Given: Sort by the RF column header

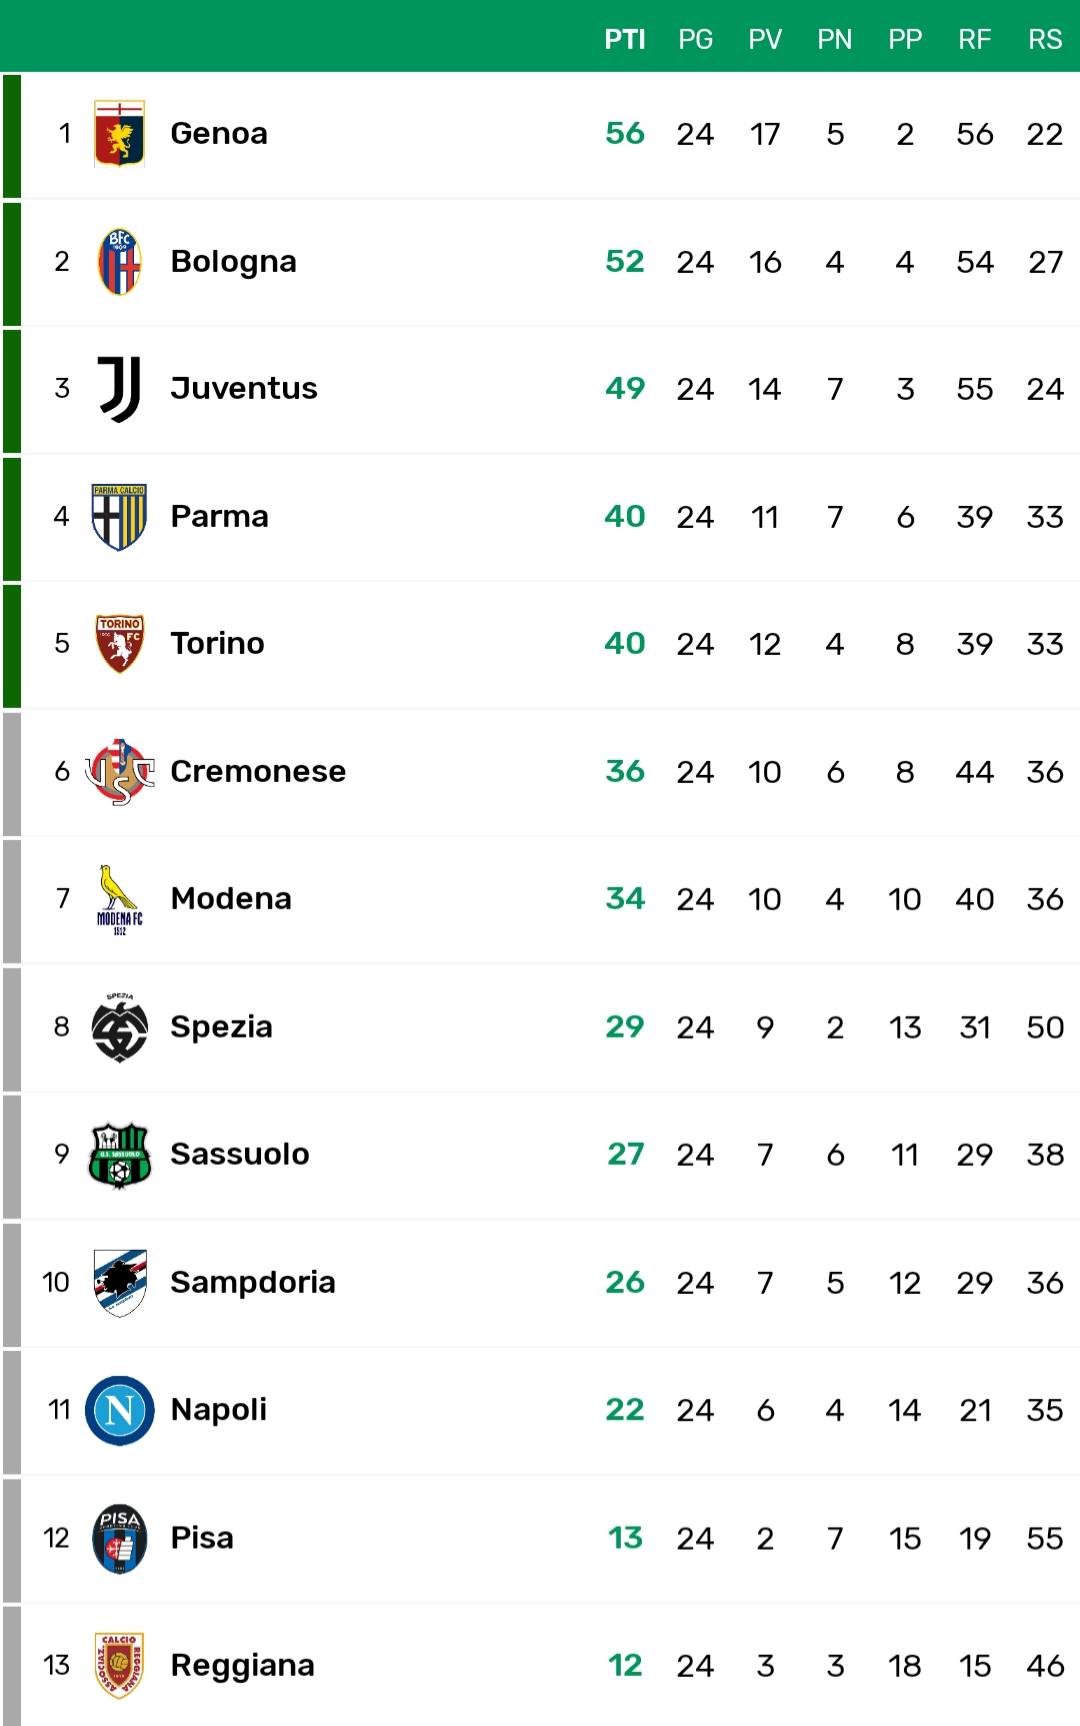Looking at the screenshot, I should (974, 39).
